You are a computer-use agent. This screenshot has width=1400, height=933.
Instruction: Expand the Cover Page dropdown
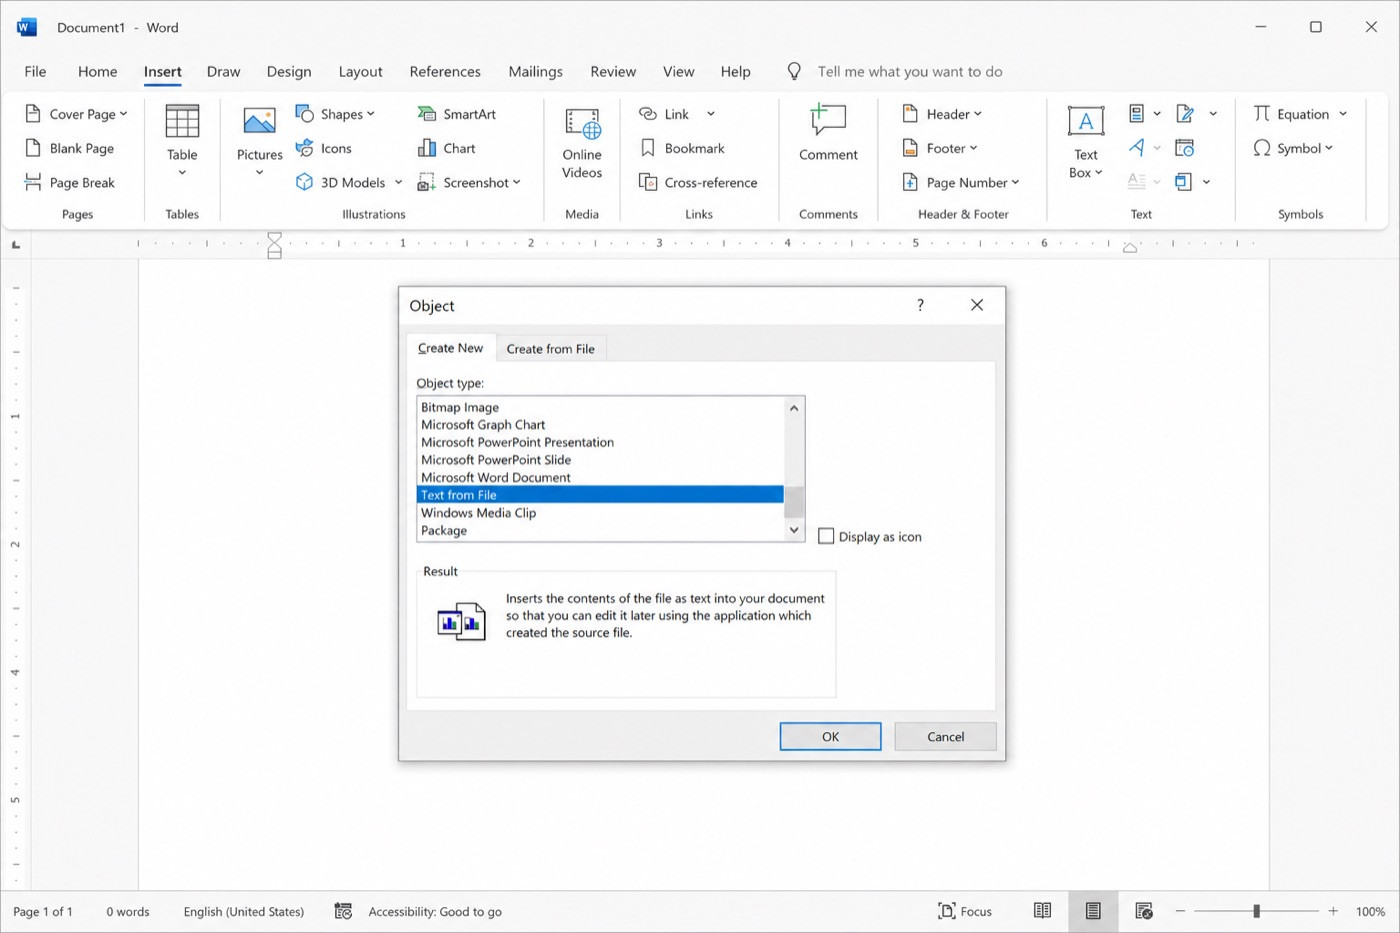124,114
